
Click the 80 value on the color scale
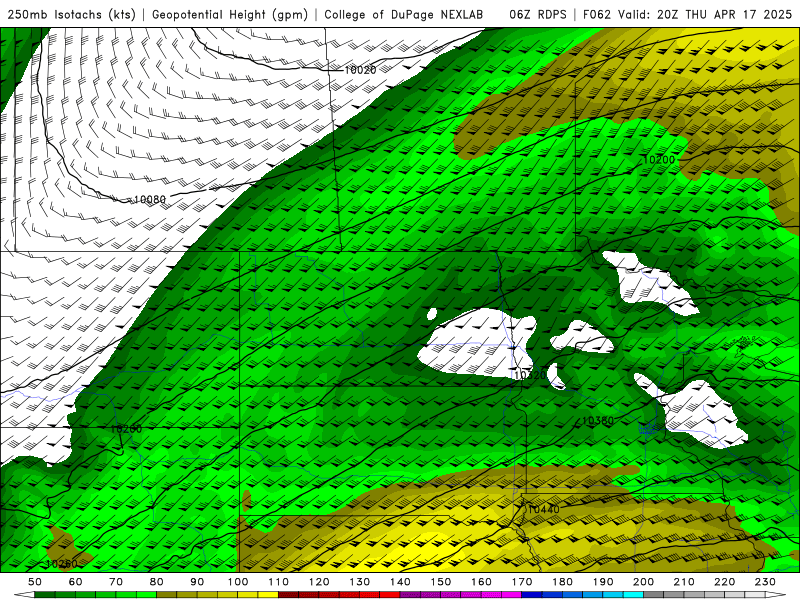pos(157,582)
